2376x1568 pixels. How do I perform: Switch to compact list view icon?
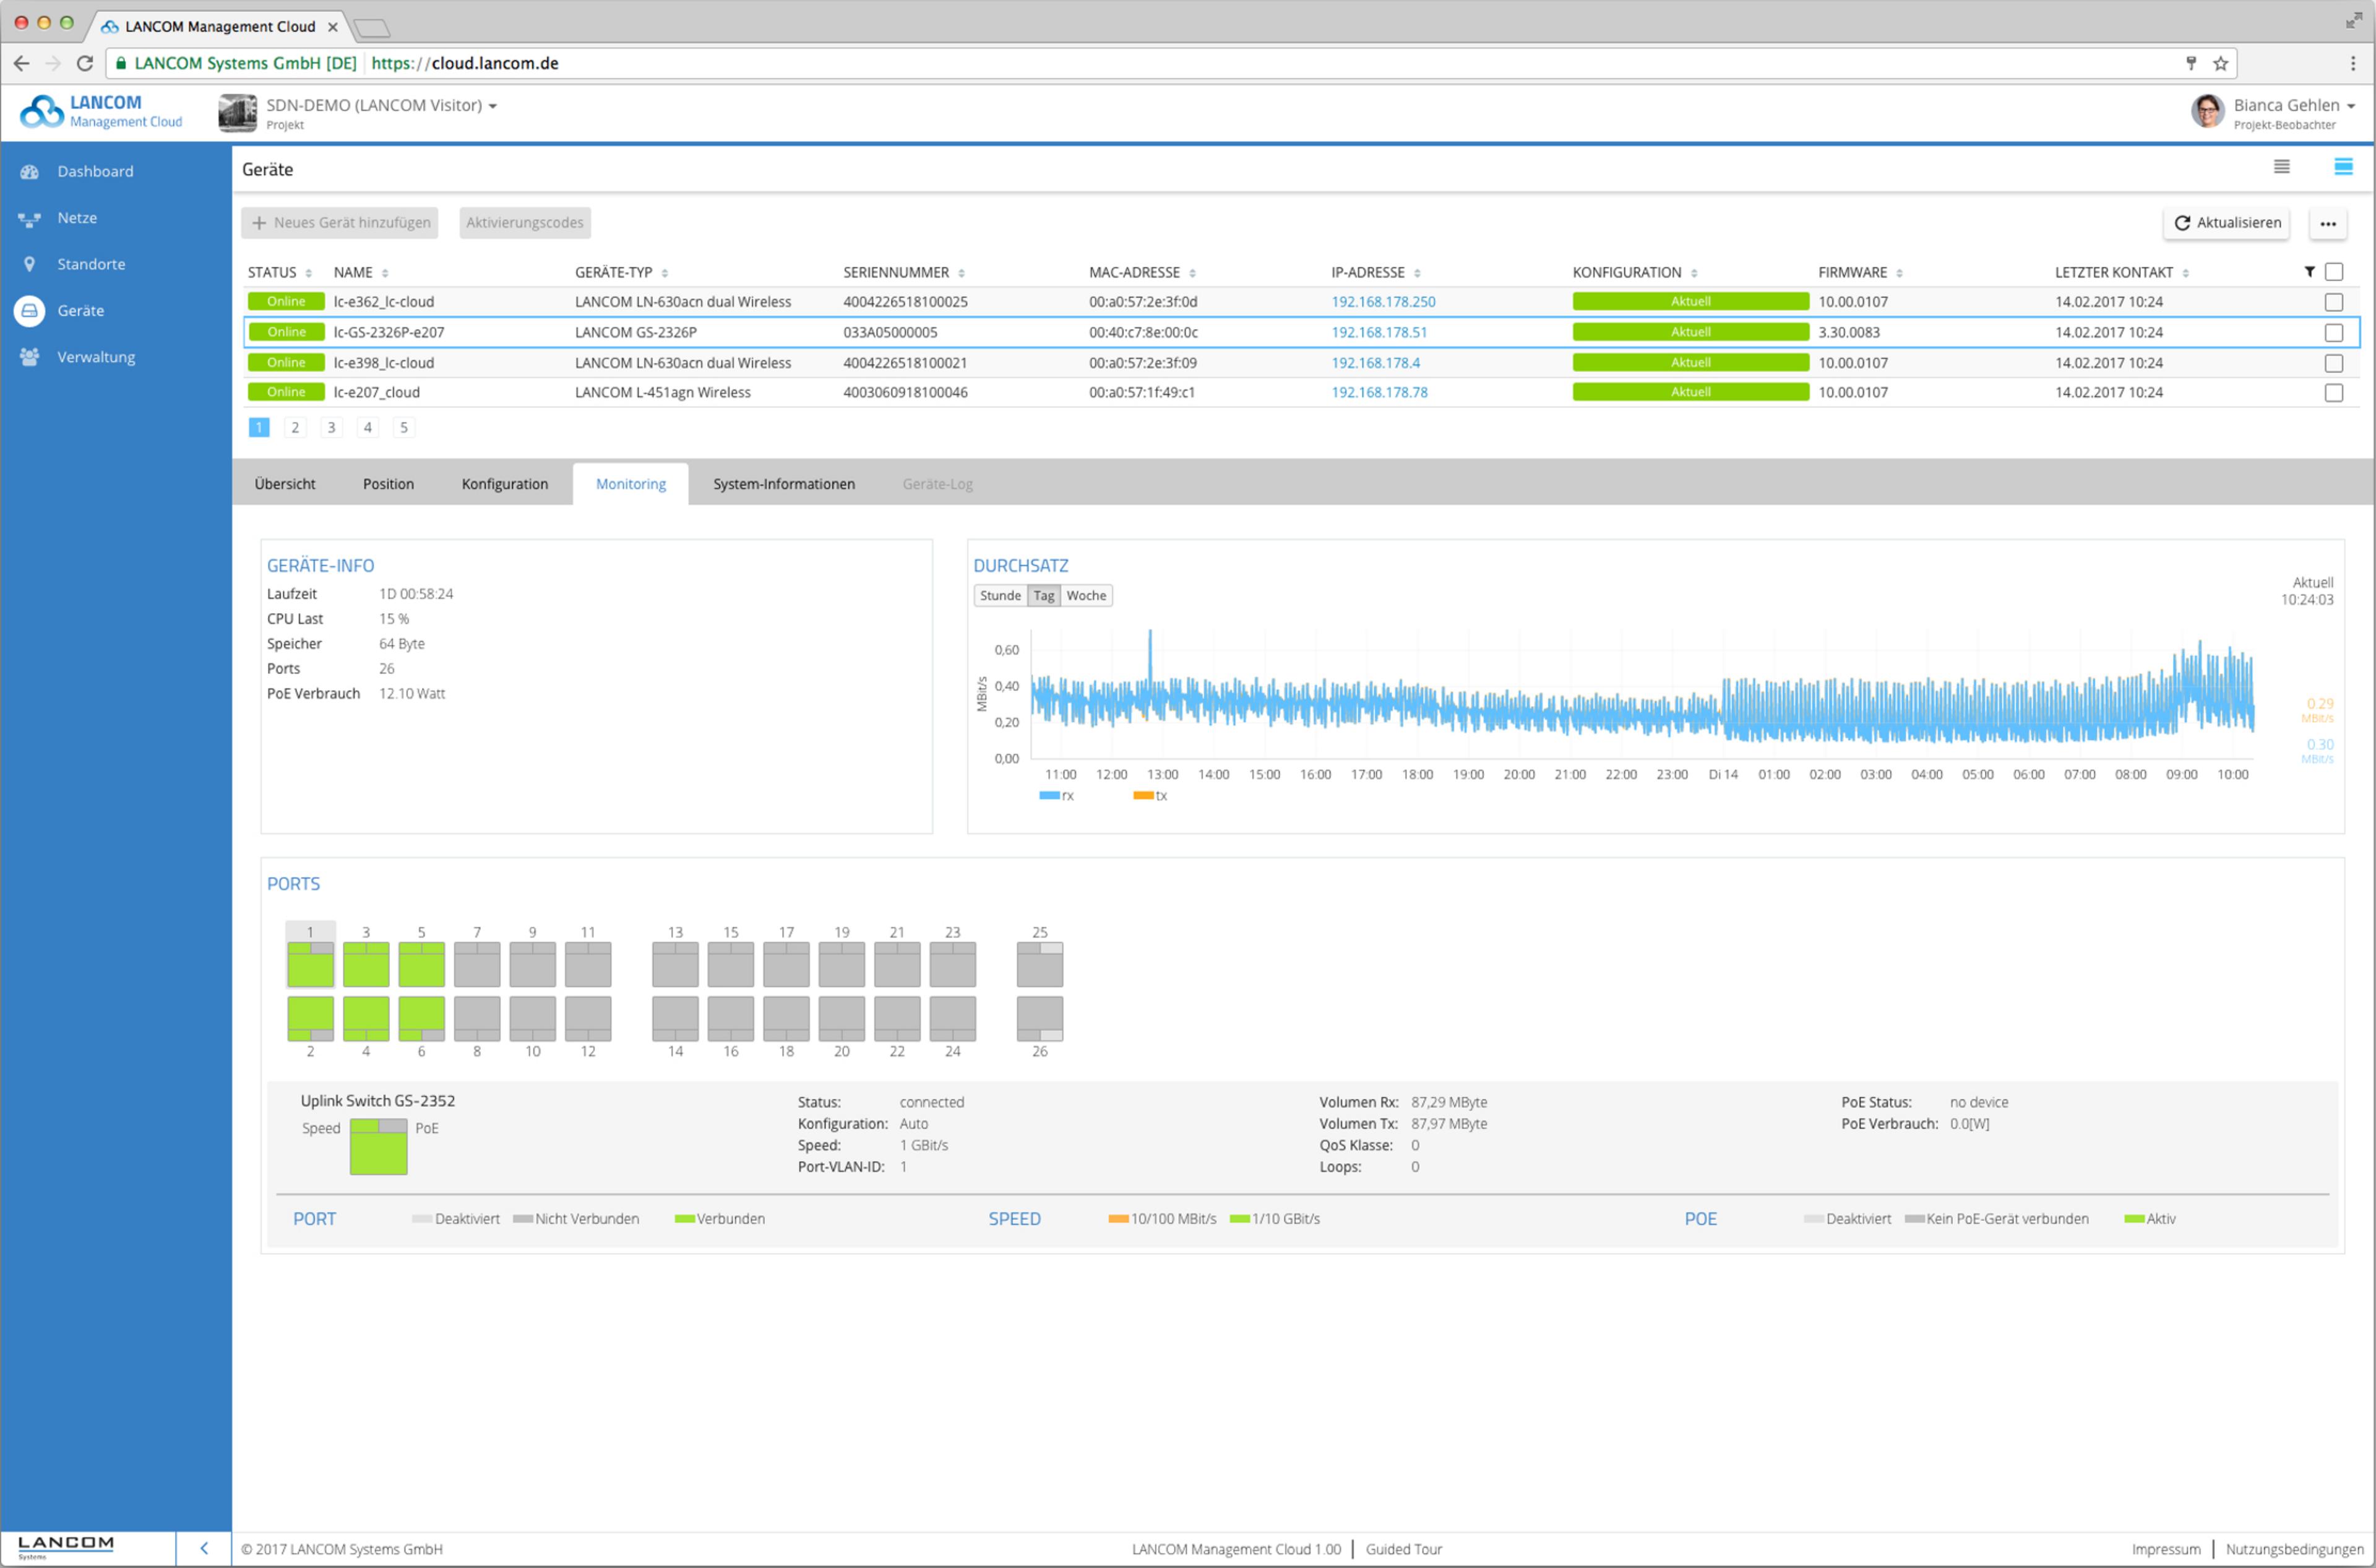tap(2281, 167)
